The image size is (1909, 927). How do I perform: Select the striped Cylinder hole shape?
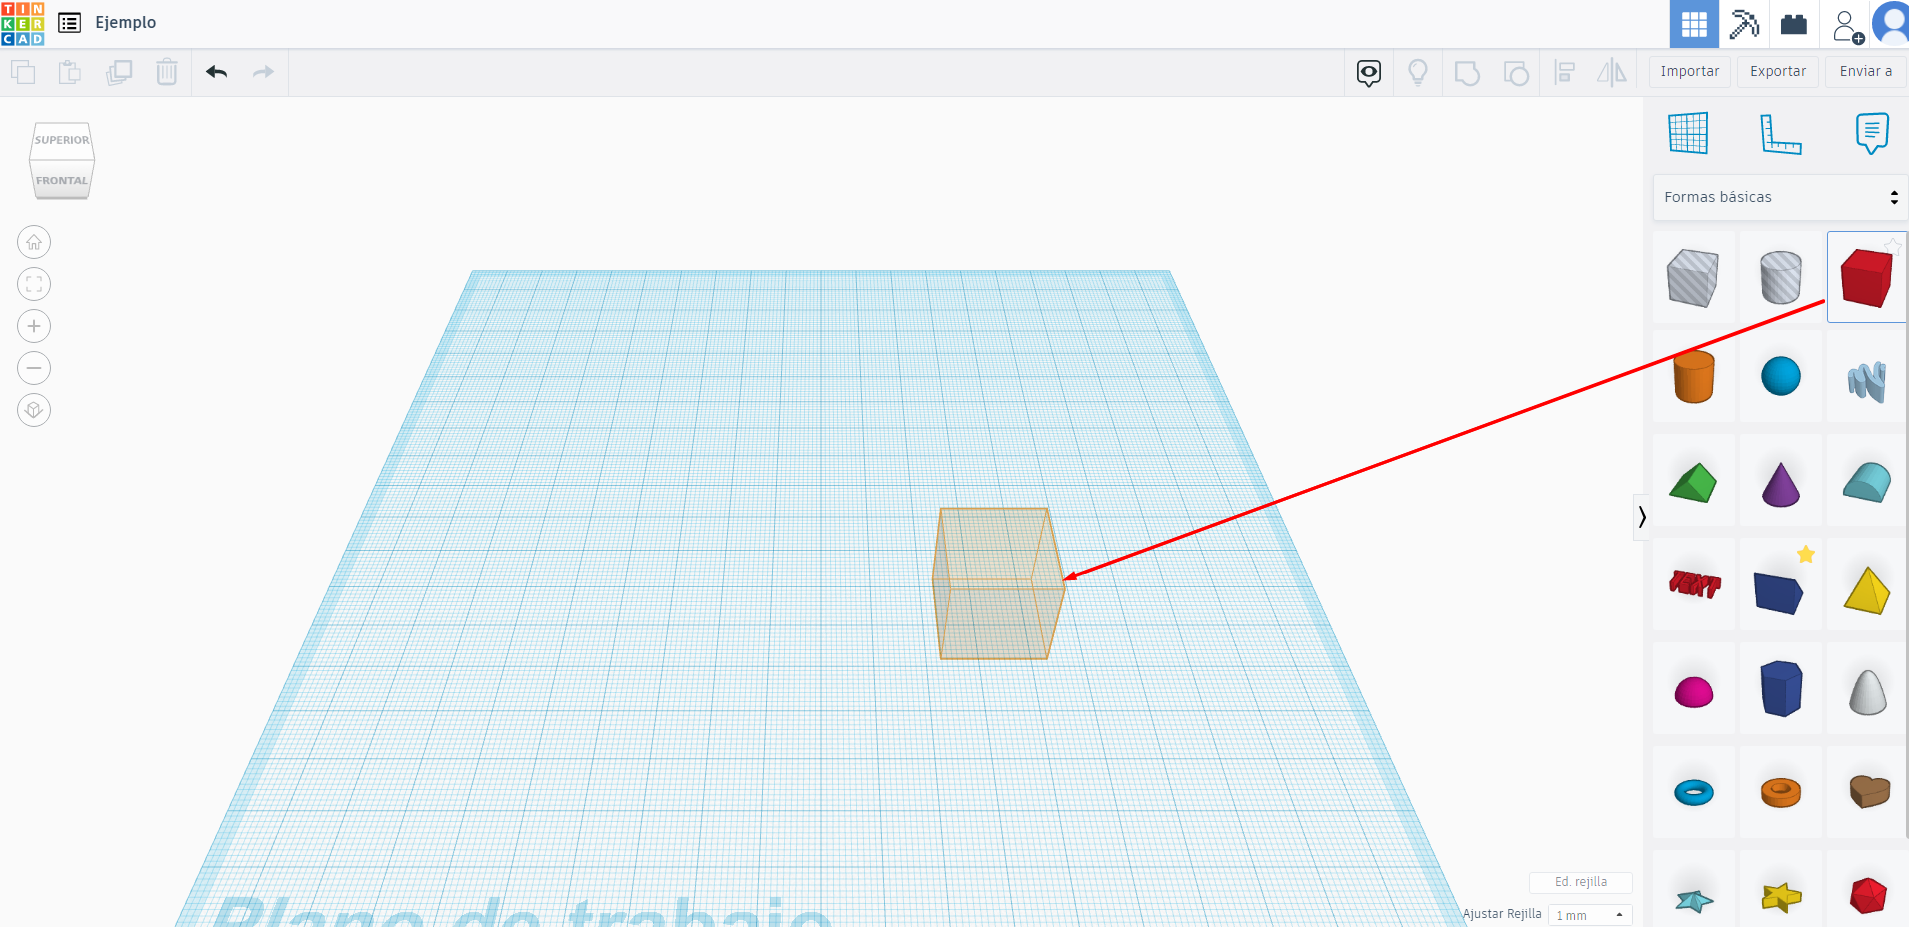[x=1780, y=277]
